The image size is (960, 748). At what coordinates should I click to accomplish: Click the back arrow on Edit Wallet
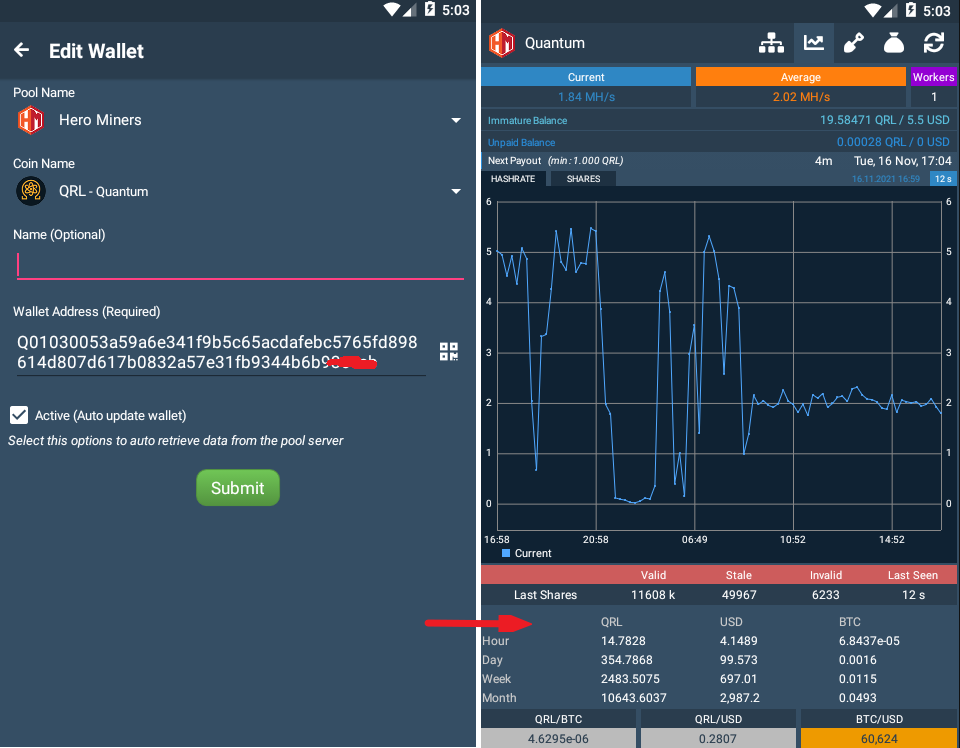click(21, 49)
